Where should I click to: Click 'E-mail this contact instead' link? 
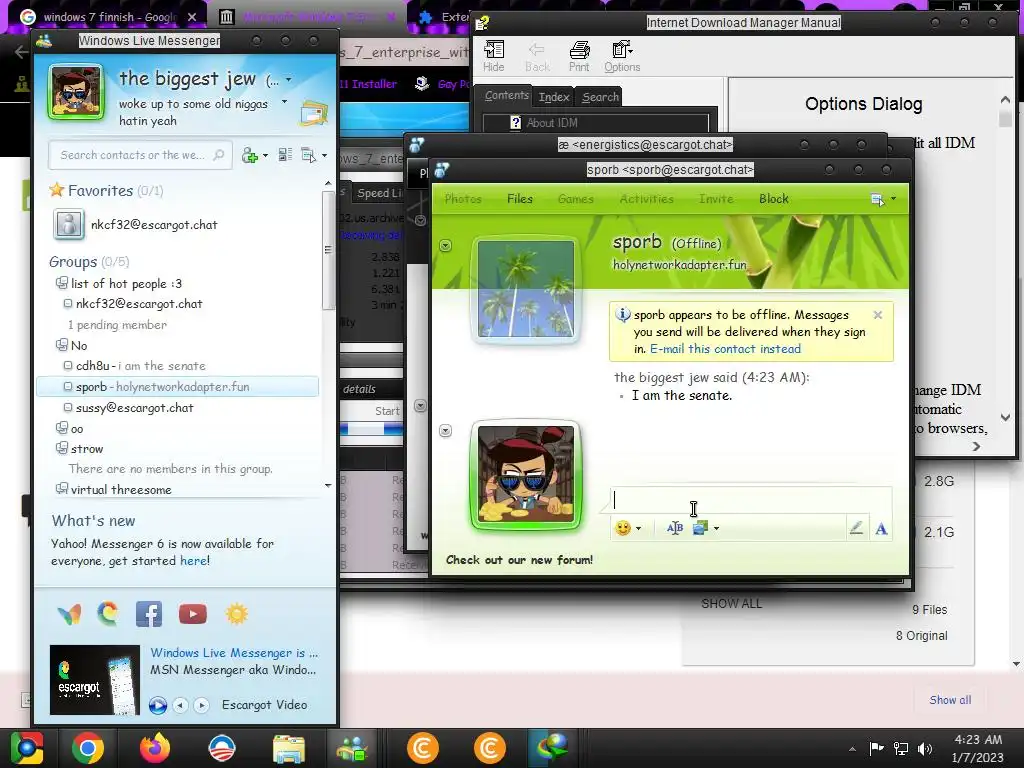tap(725, 349)
